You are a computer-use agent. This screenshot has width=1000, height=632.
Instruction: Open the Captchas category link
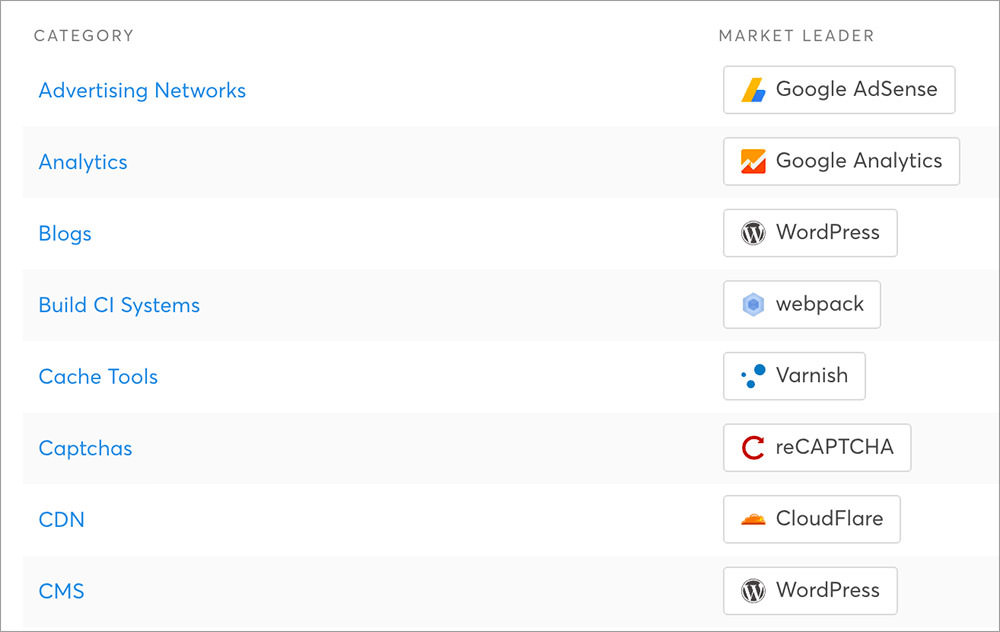point(85,448)
